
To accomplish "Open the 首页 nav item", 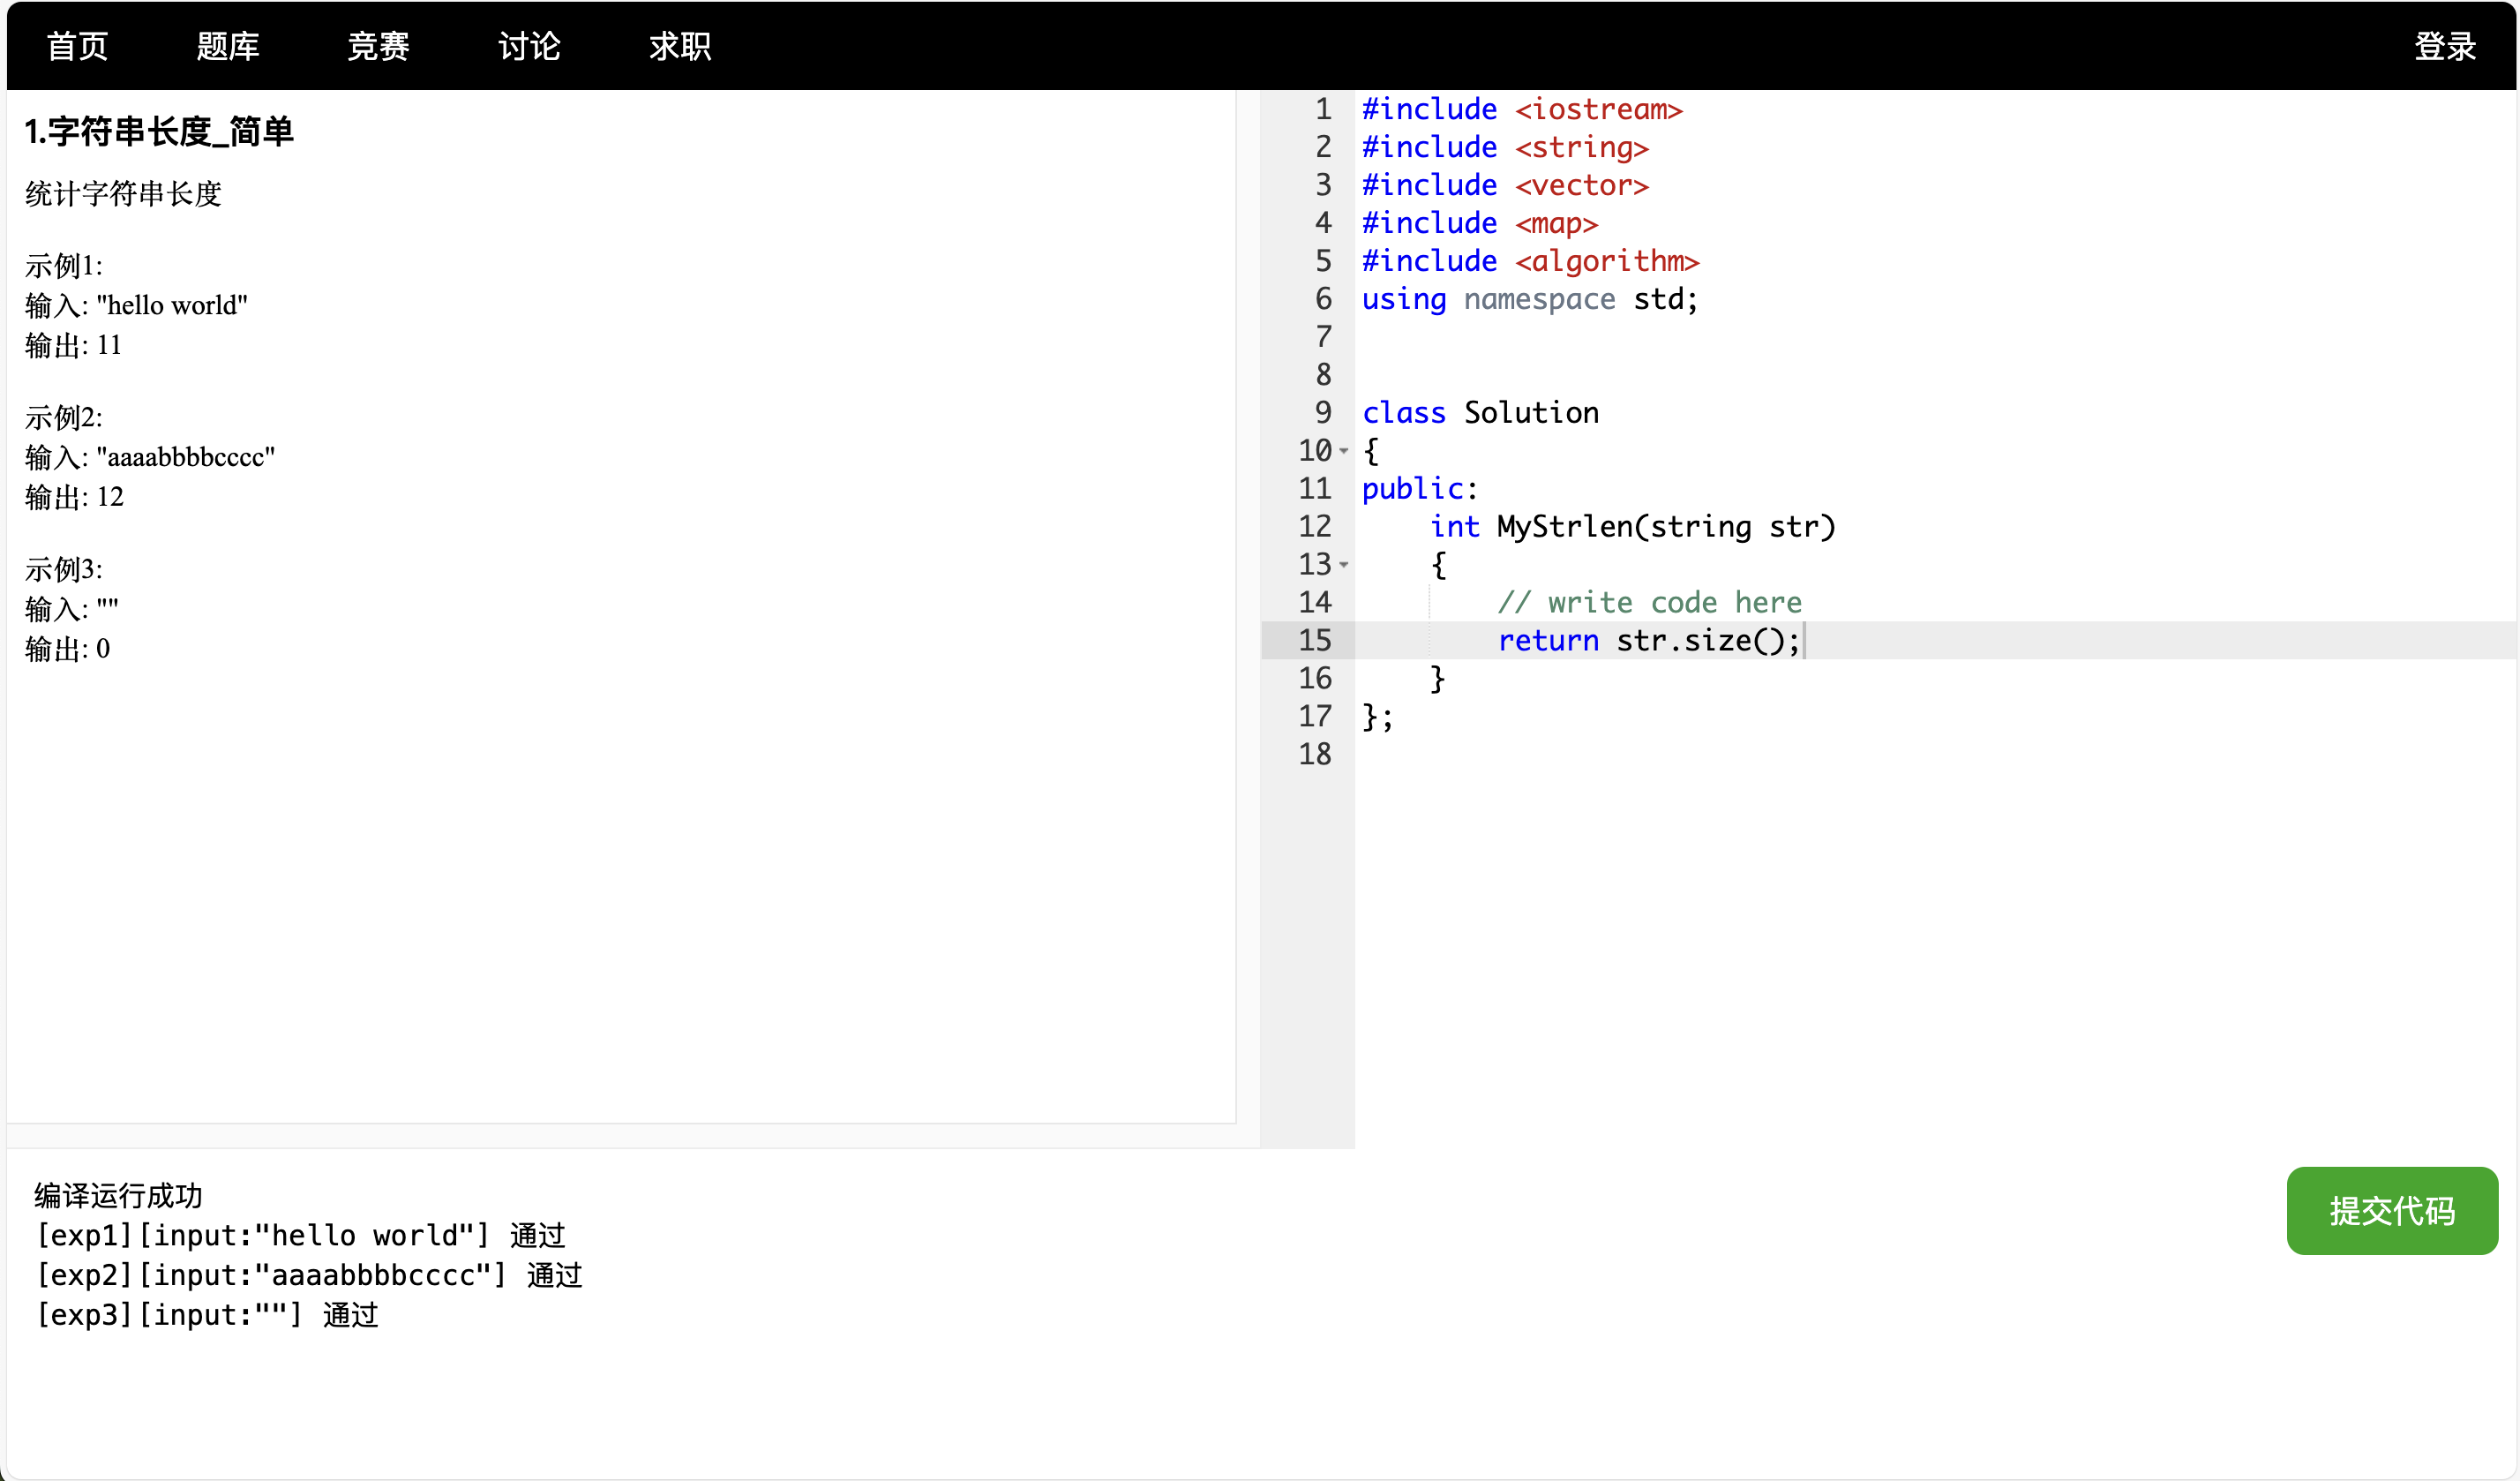I will [77, 46].
